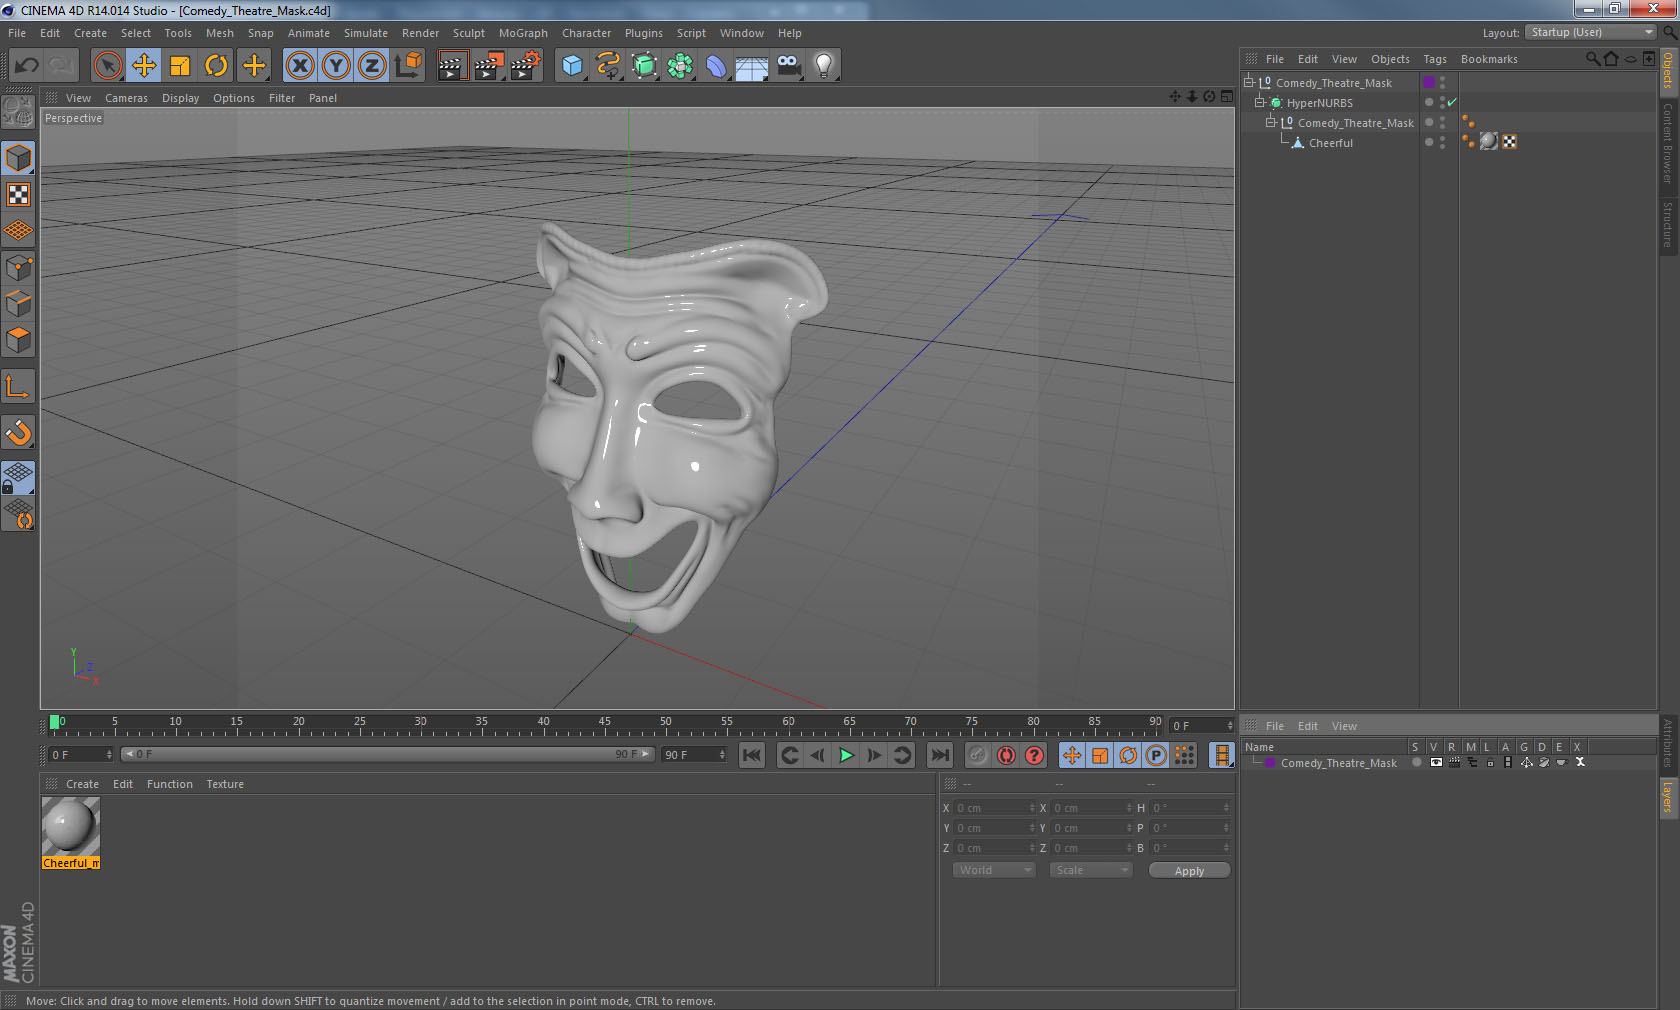Click the Apply coordinates button

pyautogui.click(x=1189, y=871)
